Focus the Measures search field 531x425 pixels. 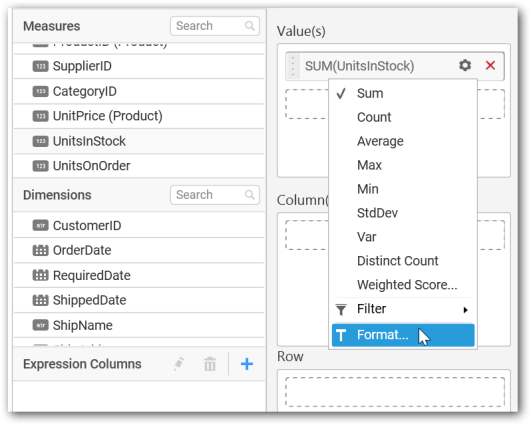215,26
